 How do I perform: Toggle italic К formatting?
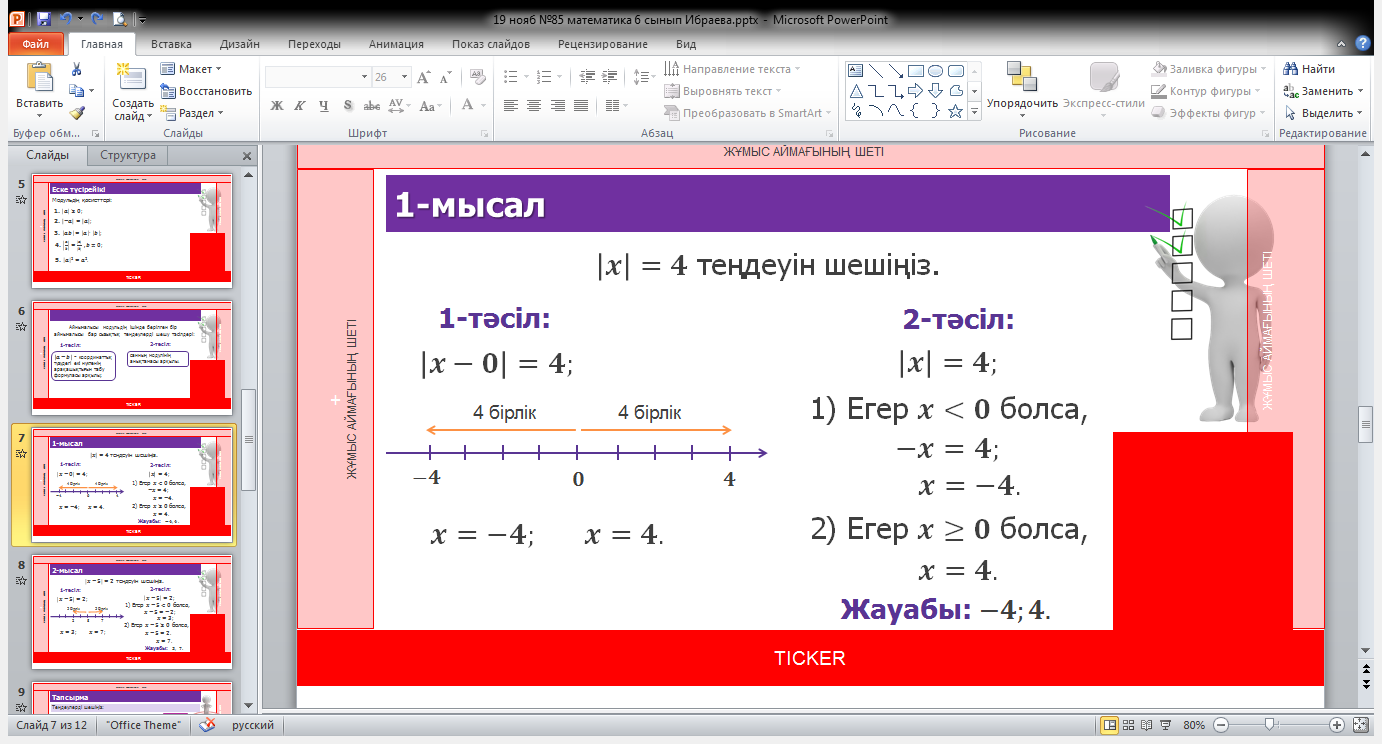[299, 105]
